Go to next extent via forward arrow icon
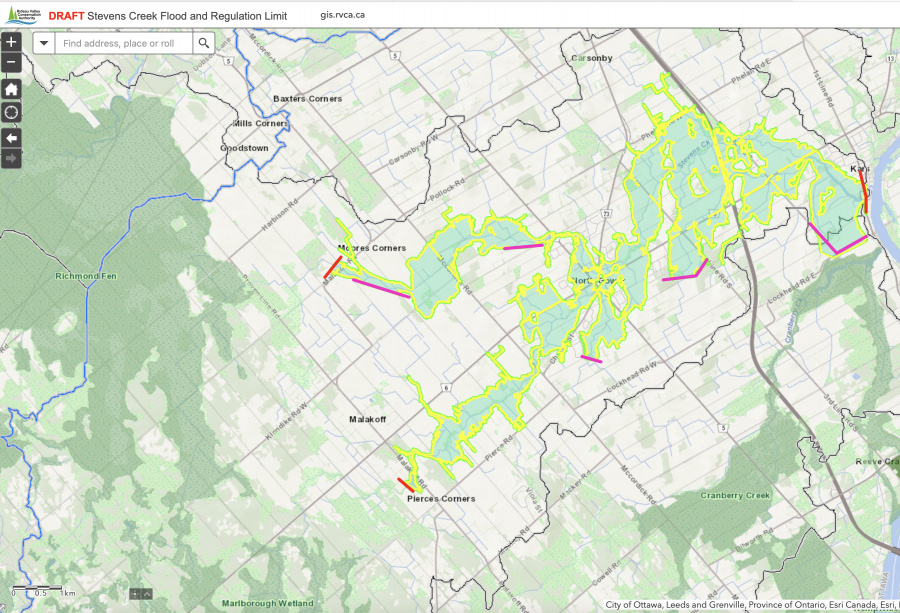The width and height of the screenshot is (900, 613). (11, 157)
